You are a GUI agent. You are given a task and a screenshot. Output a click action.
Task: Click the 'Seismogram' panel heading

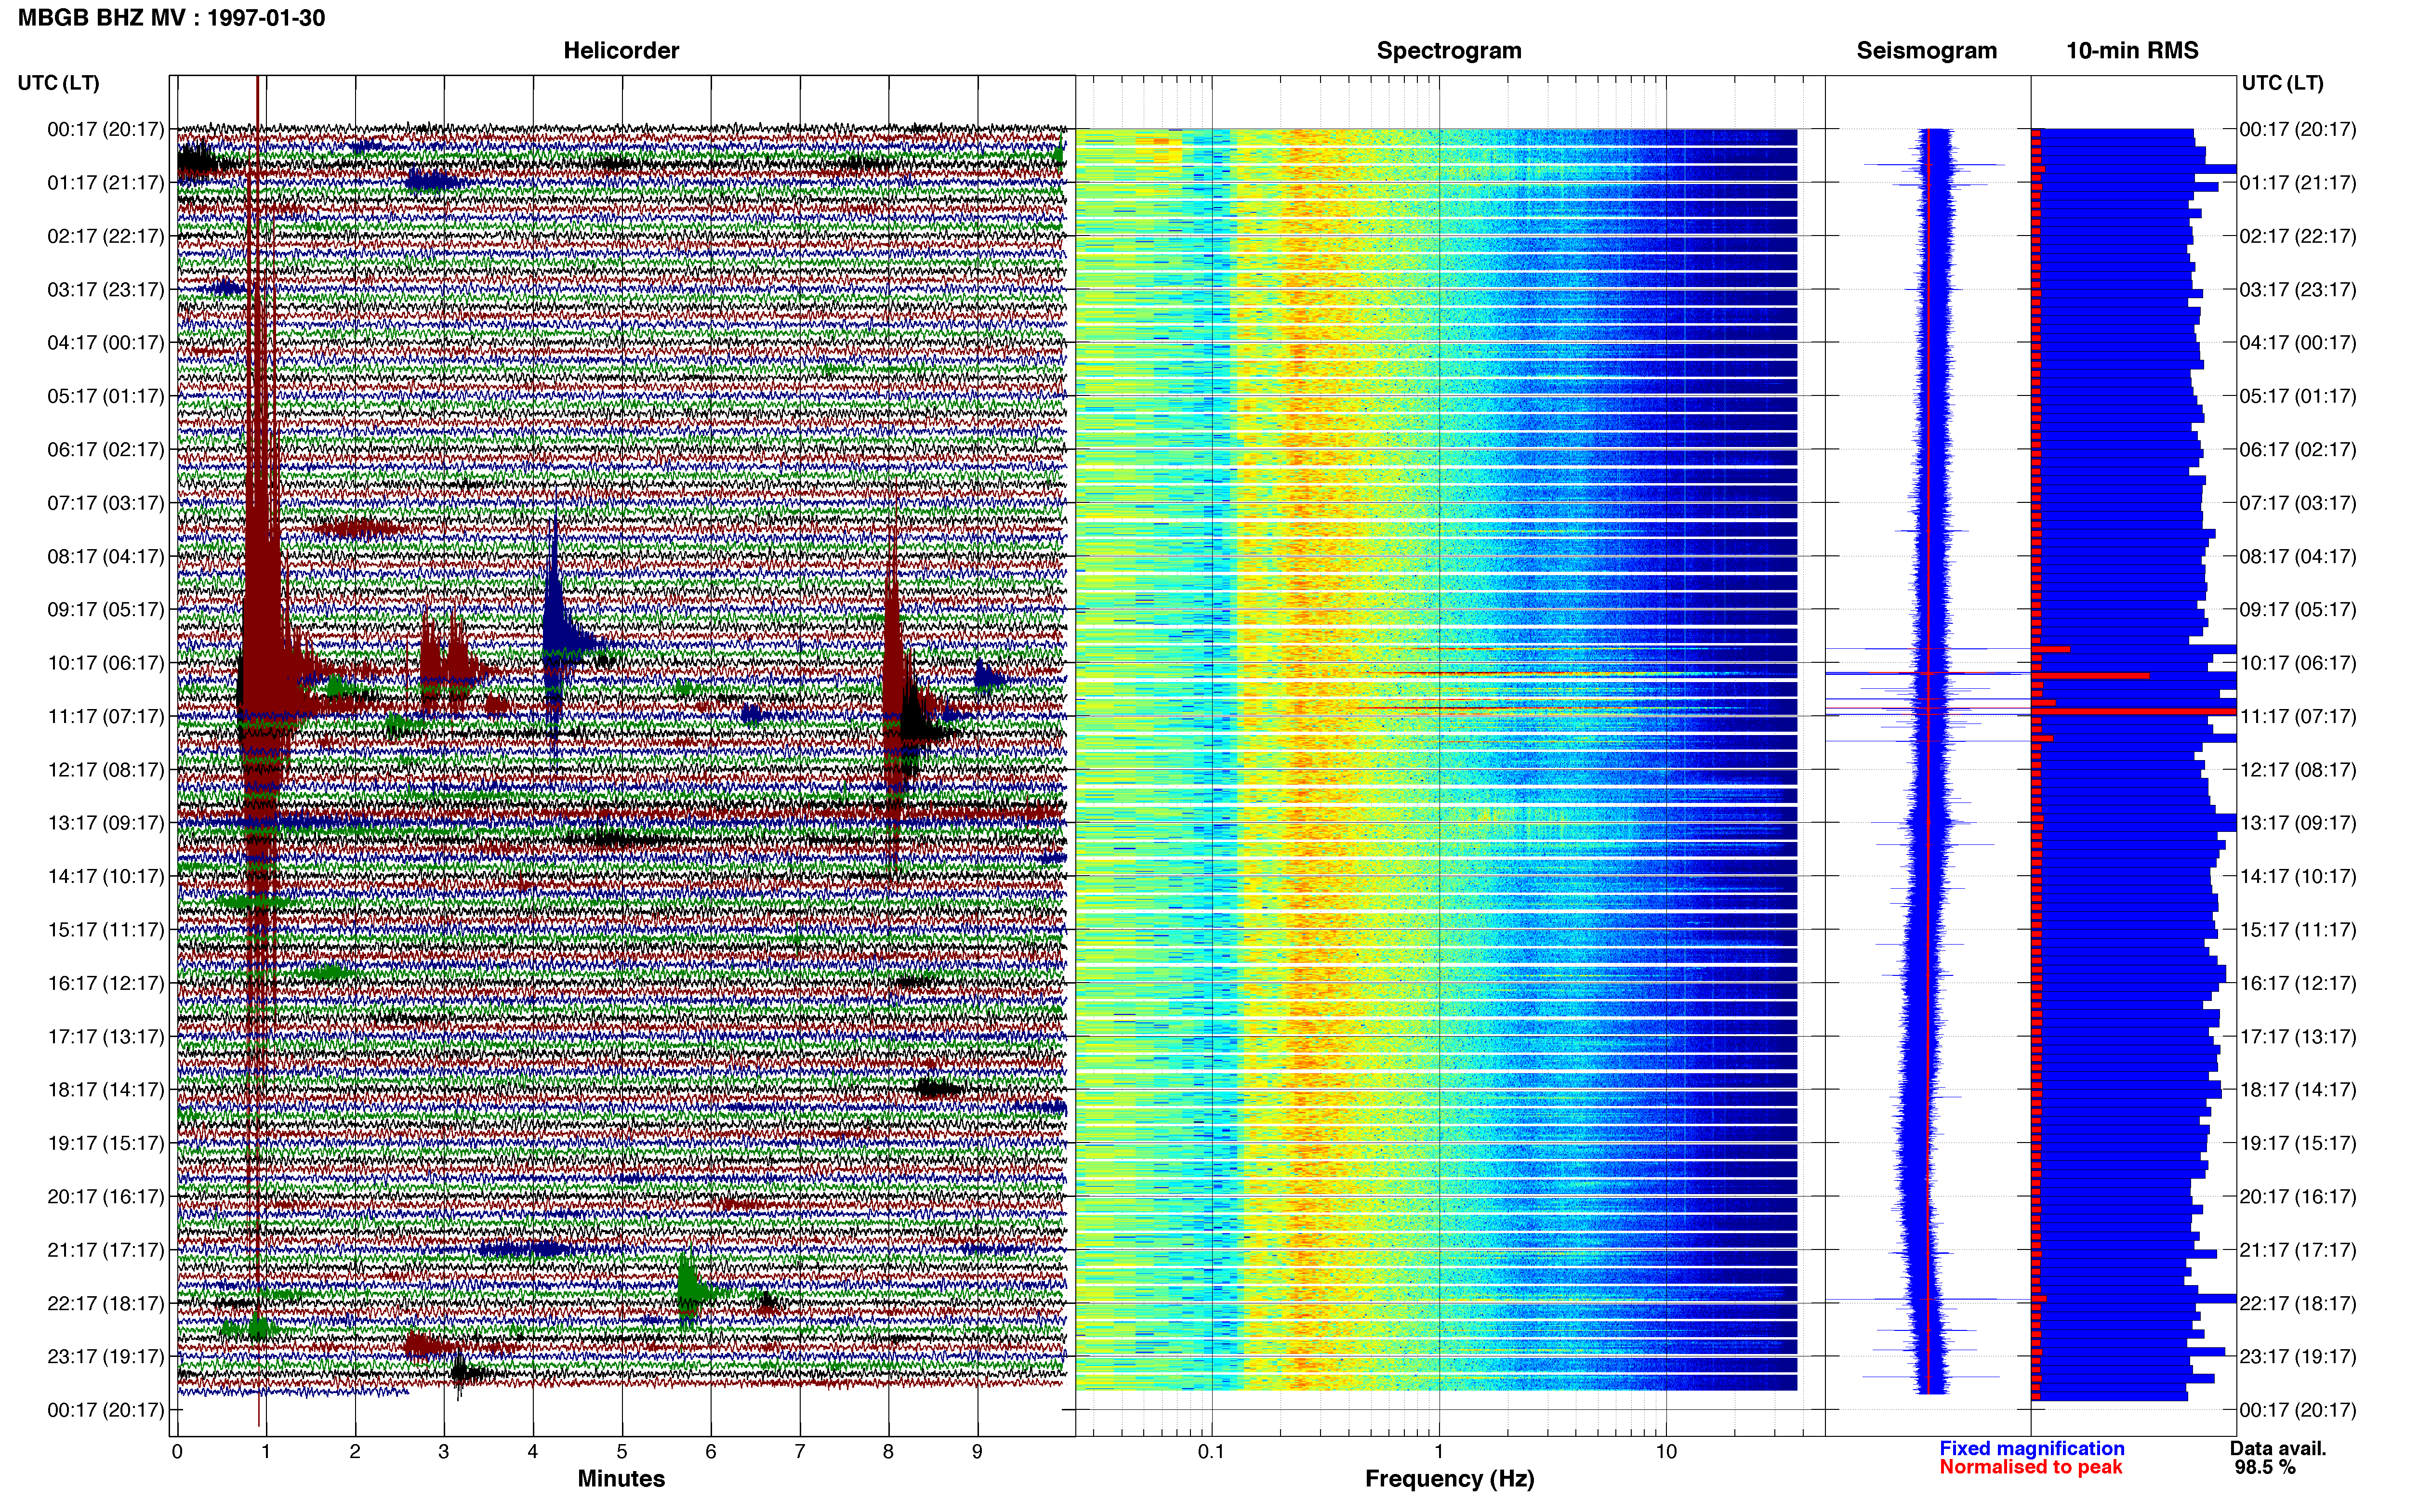click(x=1926, y=50)
